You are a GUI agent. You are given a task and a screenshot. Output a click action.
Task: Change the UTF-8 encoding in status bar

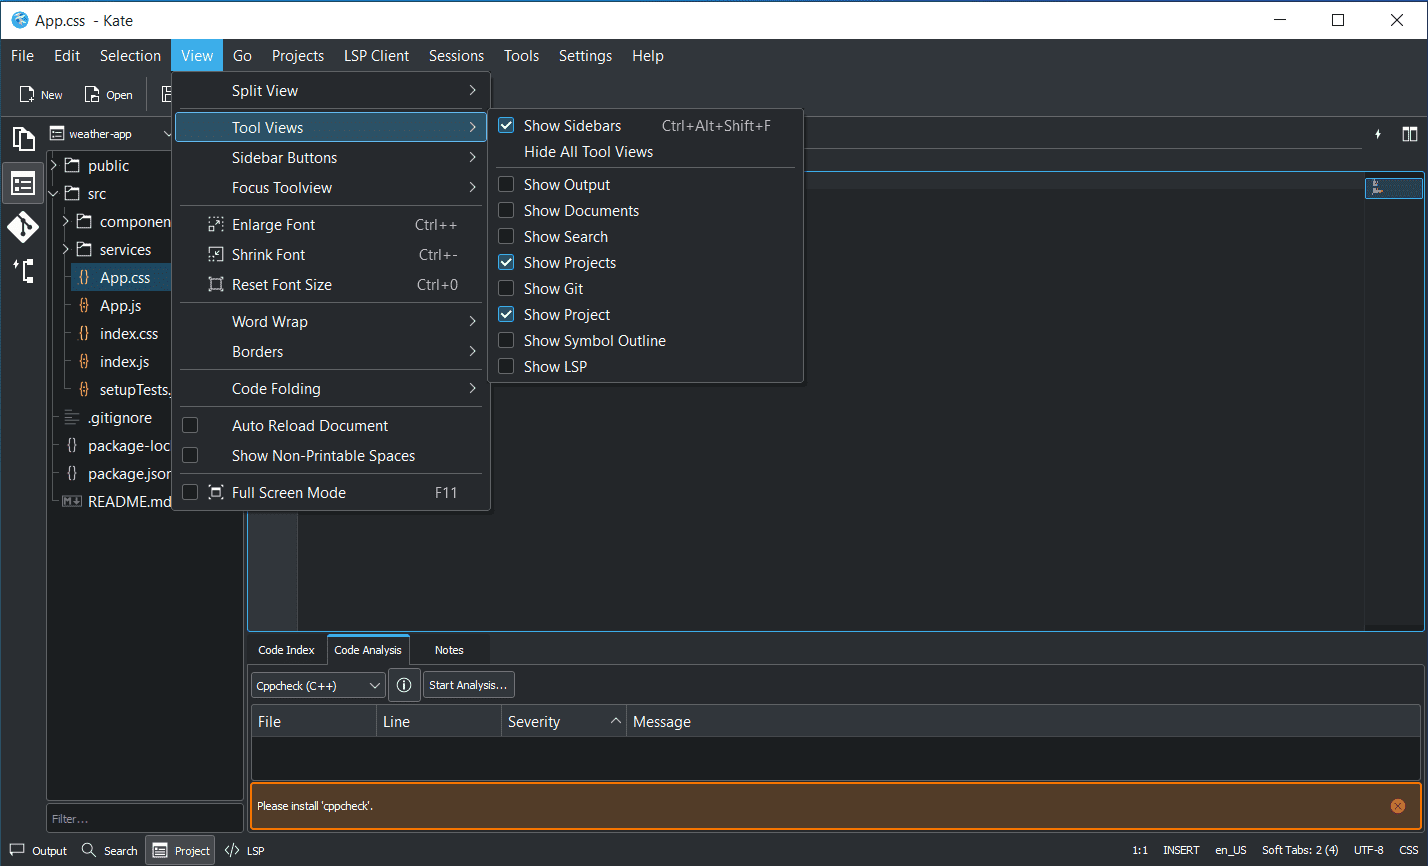(x=1369, y=851)
